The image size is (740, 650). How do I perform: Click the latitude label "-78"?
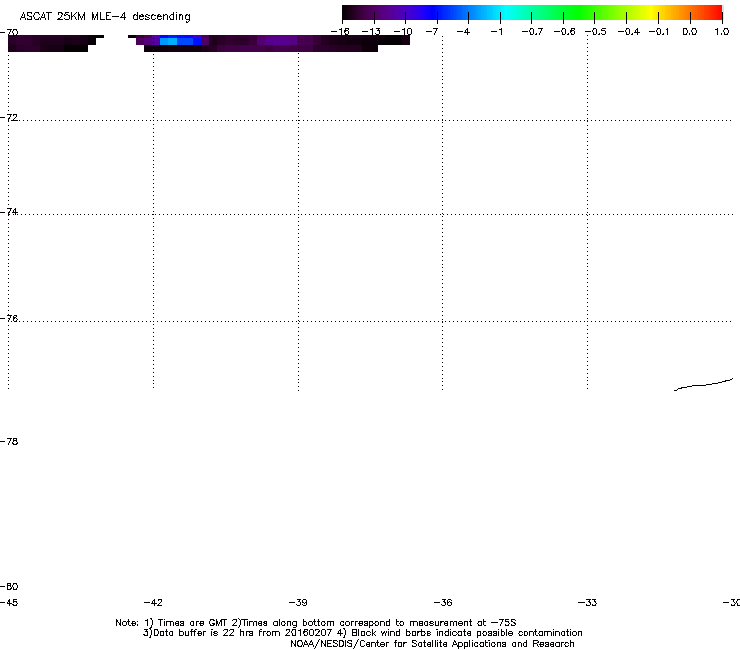tap(9, 441)
